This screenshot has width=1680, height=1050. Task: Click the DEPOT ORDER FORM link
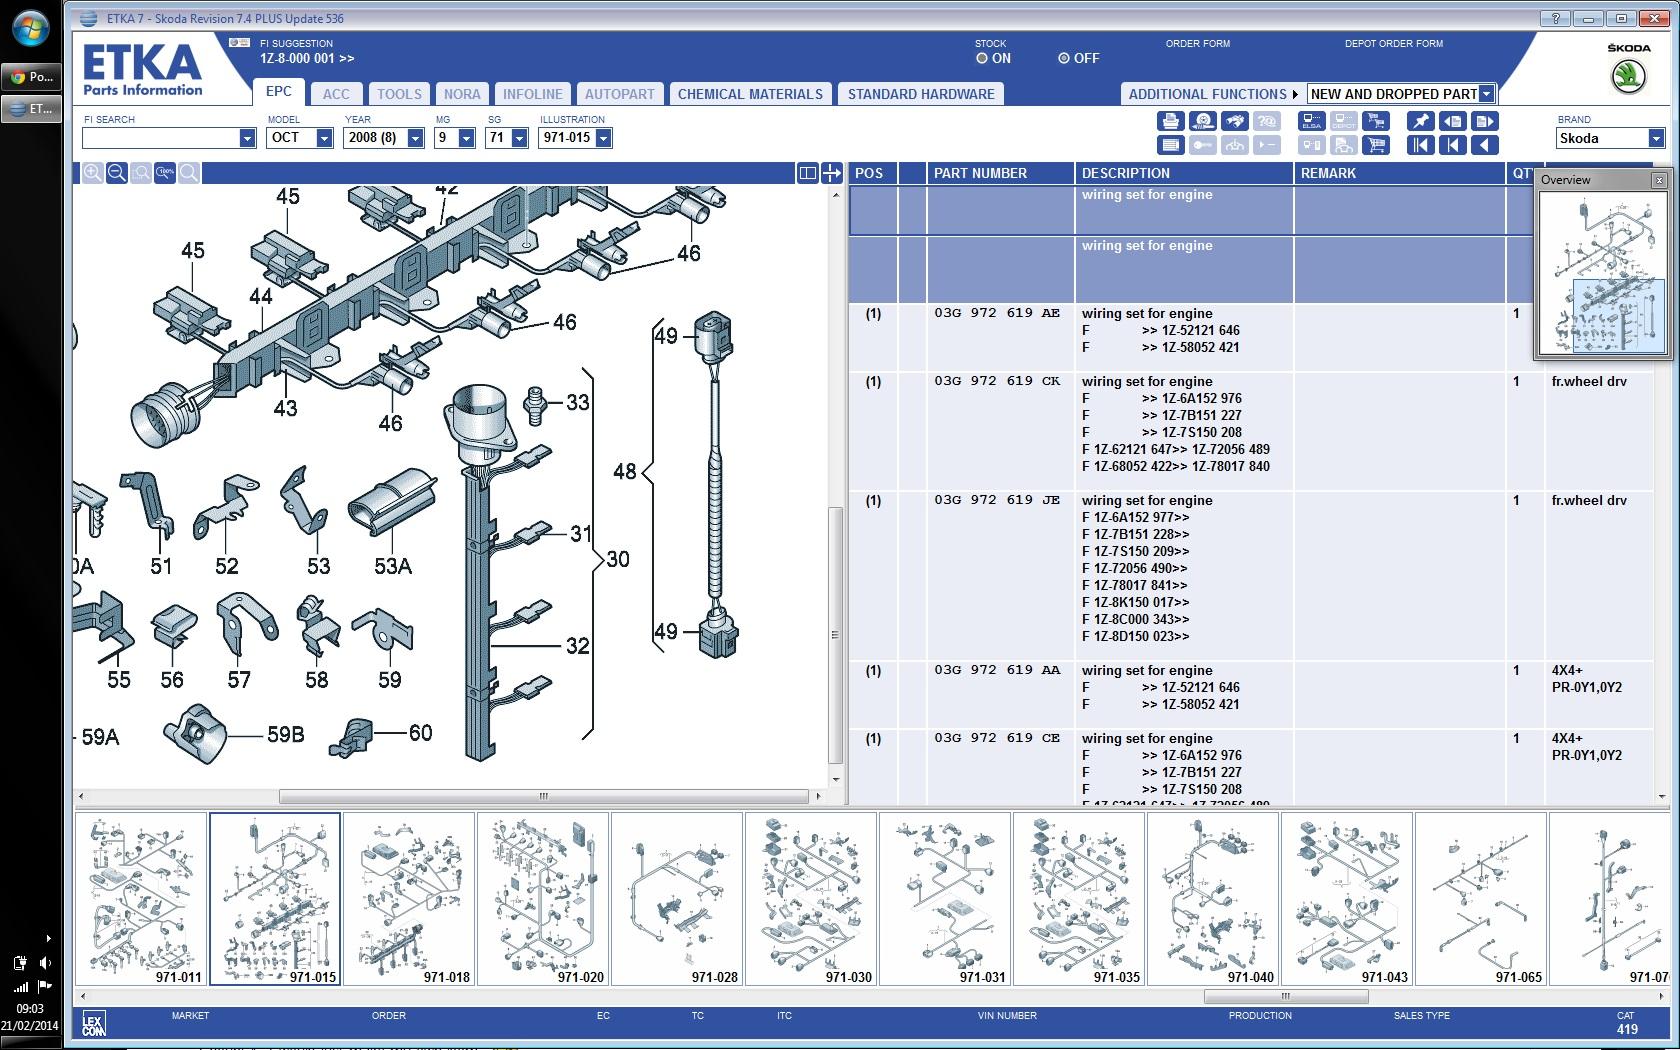(1394, 43)
